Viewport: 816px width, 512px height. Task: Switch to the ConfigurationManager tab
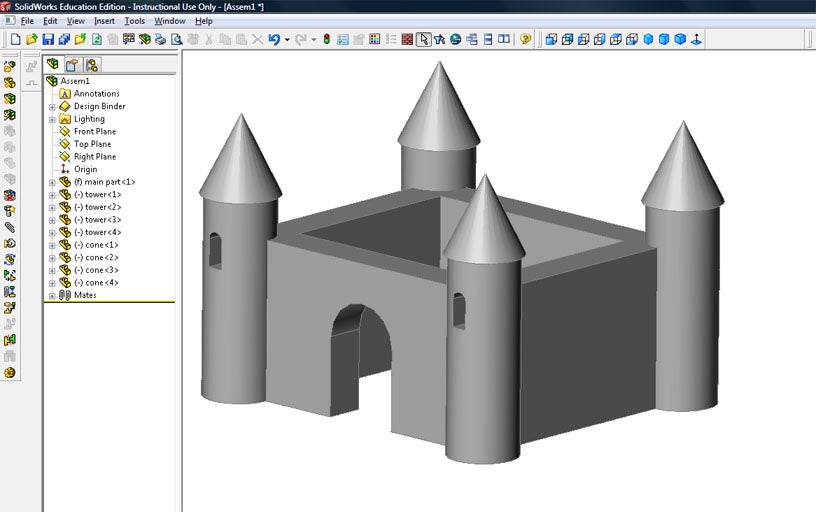pyautogui.click(x=92, y=65)
